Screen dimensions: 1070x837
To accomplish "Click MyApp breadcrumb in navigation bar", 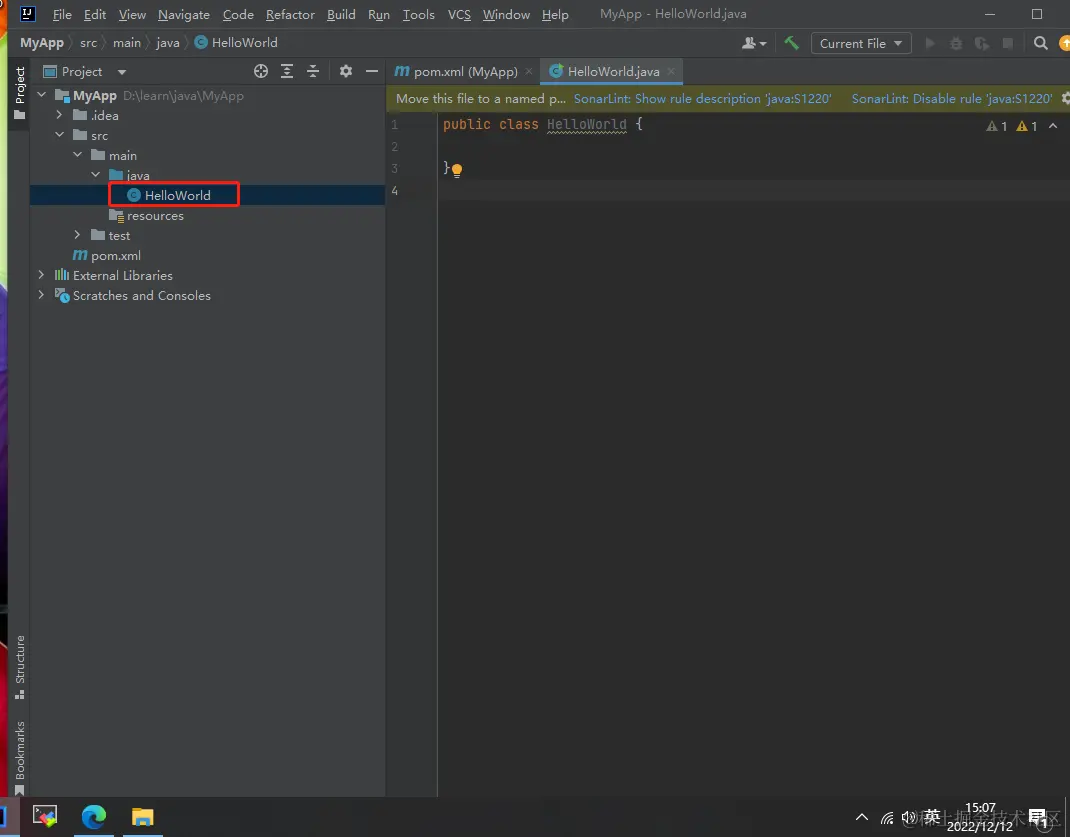I will [42, 42].
